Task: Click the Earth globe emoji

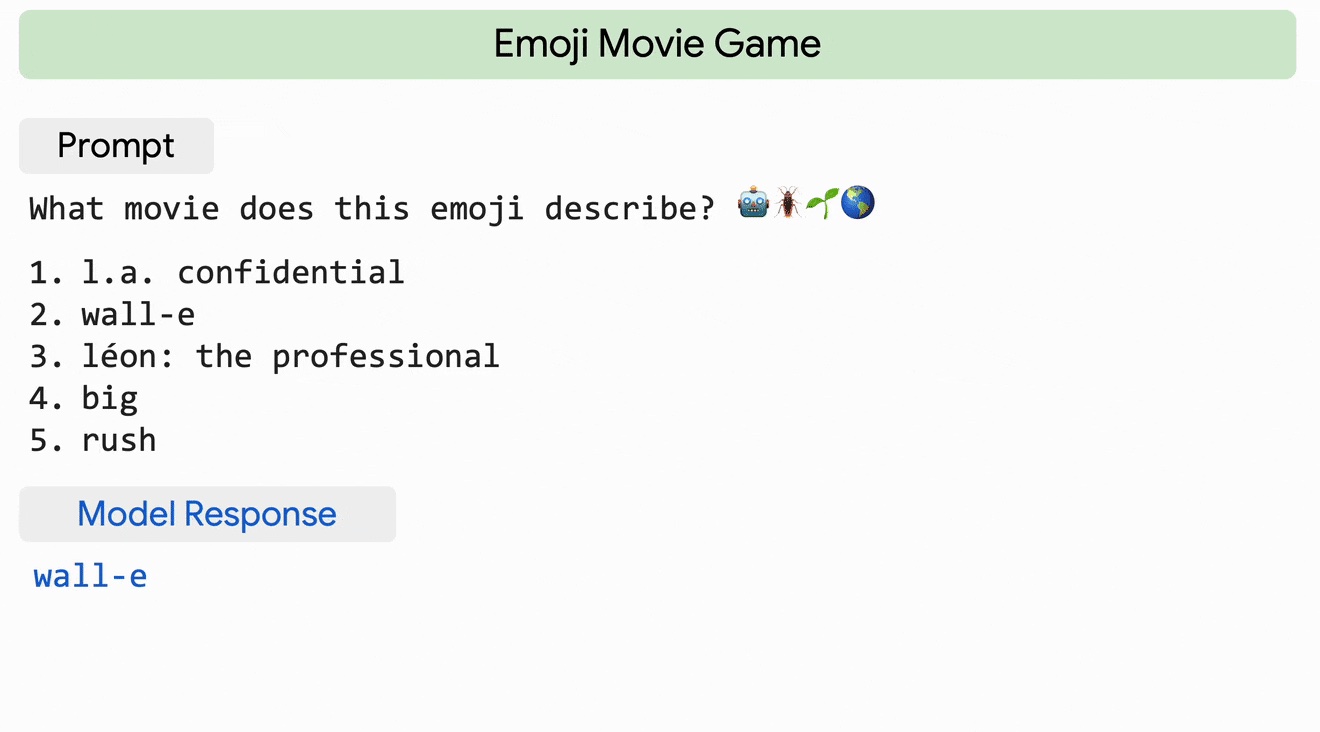Action: [858, 204]
